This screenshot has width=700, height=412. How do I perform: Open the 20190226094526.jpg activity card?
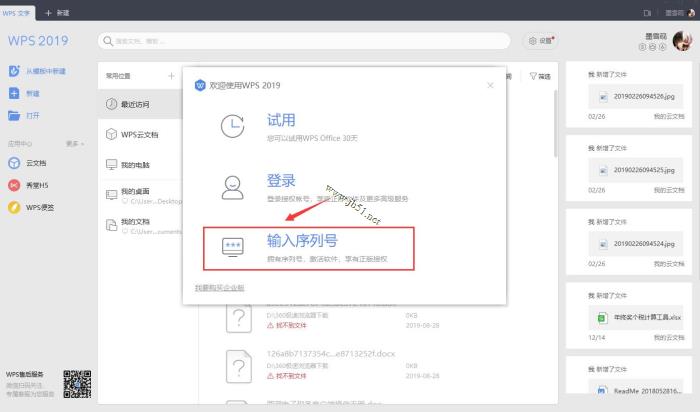(629, 95)
